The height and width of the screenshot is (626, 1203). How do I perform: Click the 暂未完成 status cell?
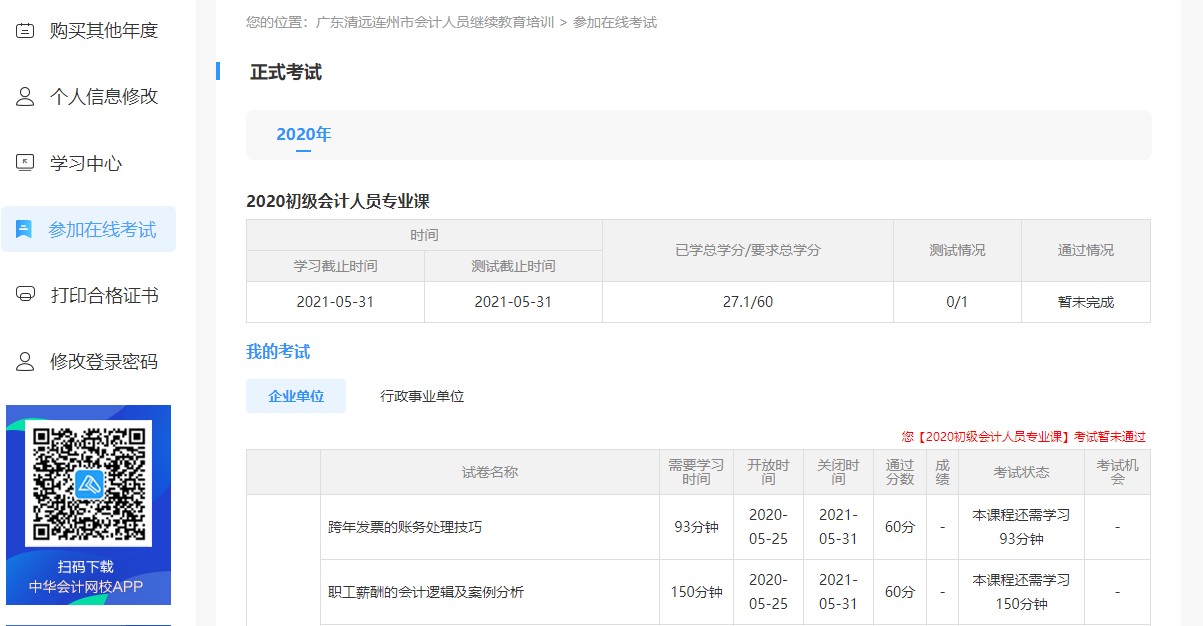(x=1086, y=302)
